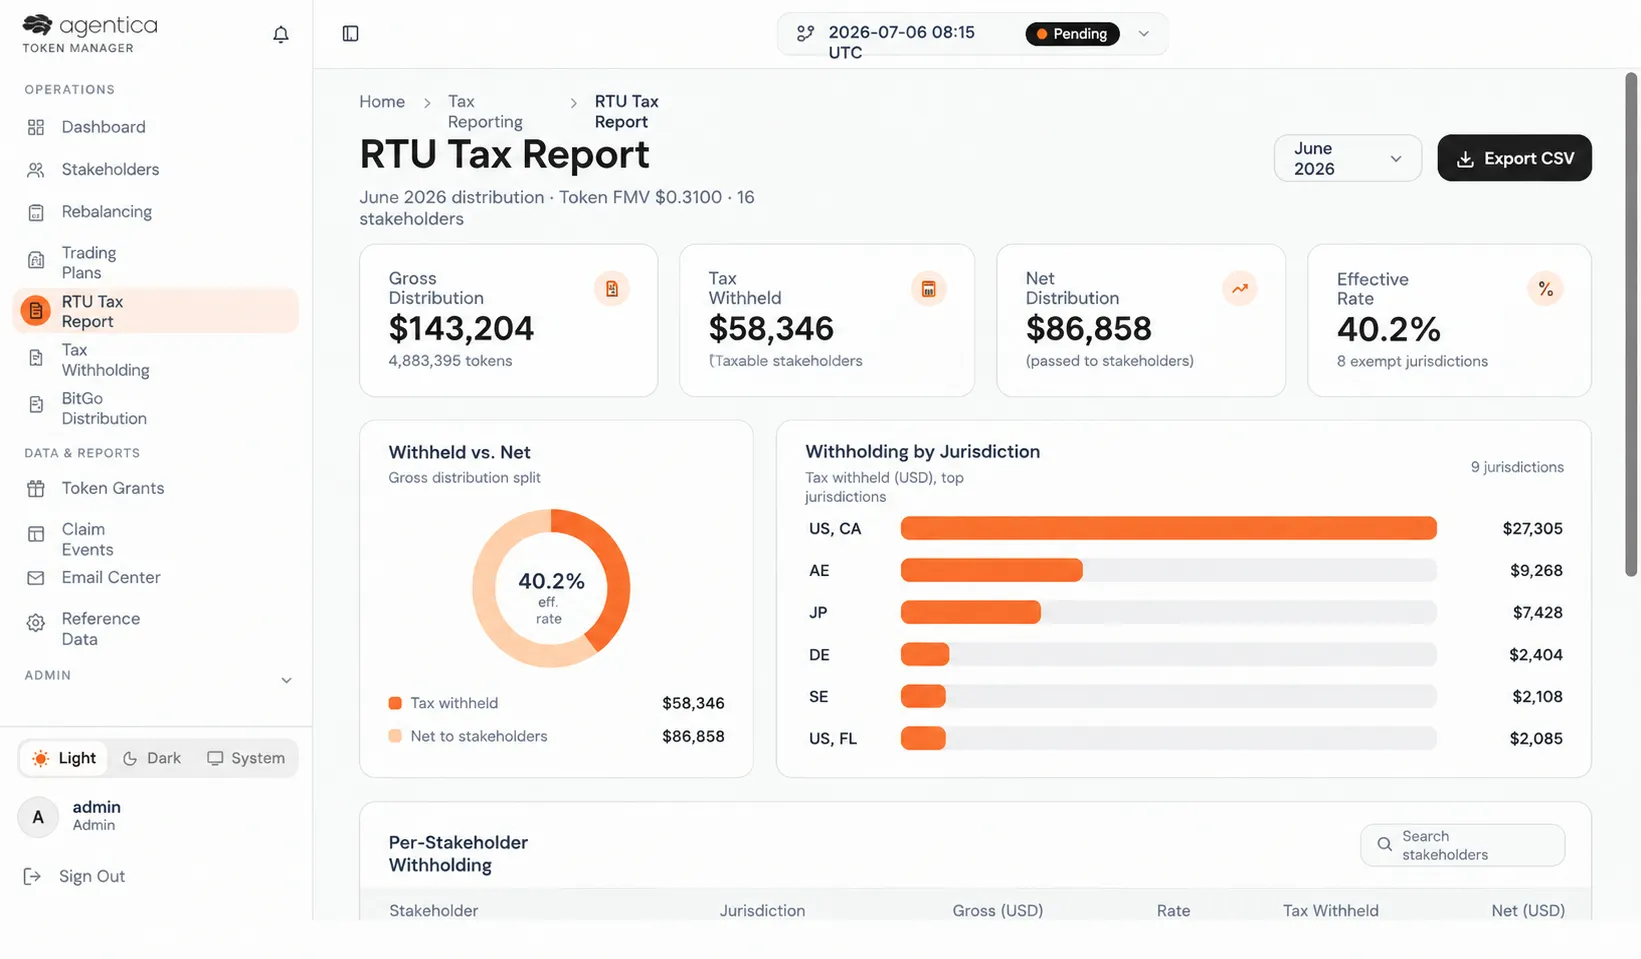Click the Net to stakeholders legend swatch

click(x=395, y=736)
